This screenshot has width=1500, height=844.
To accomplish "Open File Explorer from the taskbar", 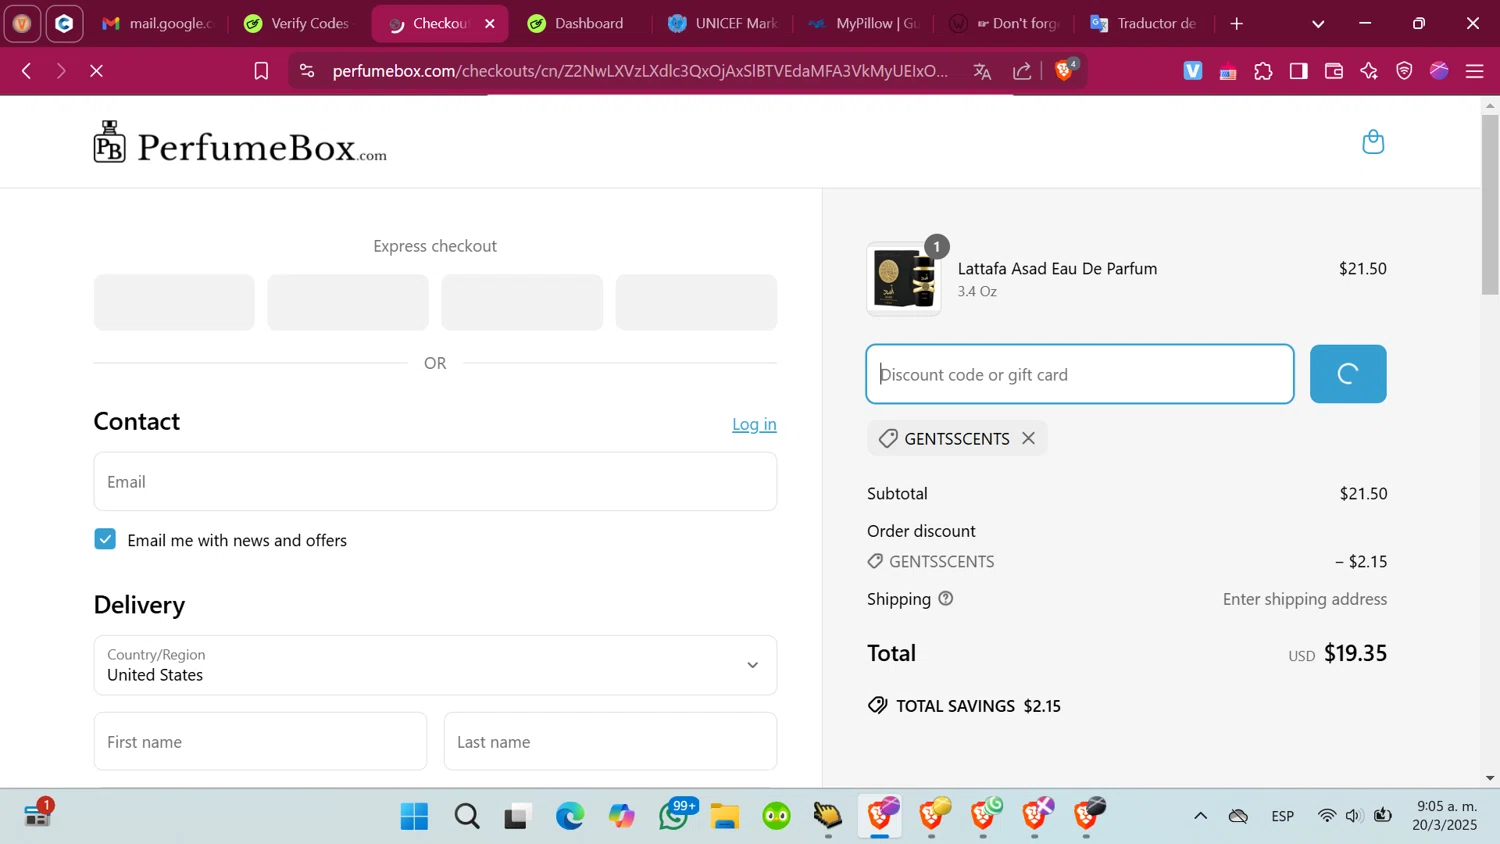I will pos(725,816).
